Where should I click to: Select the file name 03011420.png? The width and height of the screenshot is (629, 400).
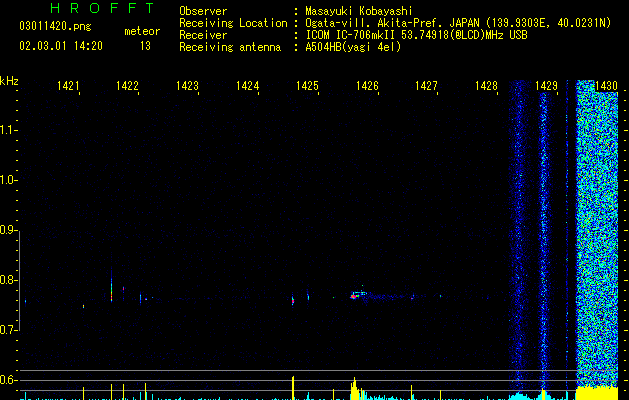55,27
